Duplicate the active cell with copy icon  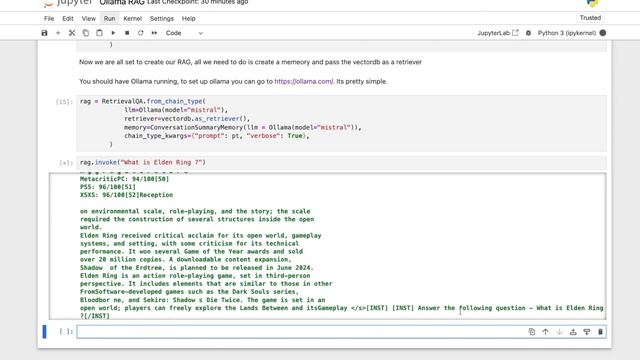(531, 332)
